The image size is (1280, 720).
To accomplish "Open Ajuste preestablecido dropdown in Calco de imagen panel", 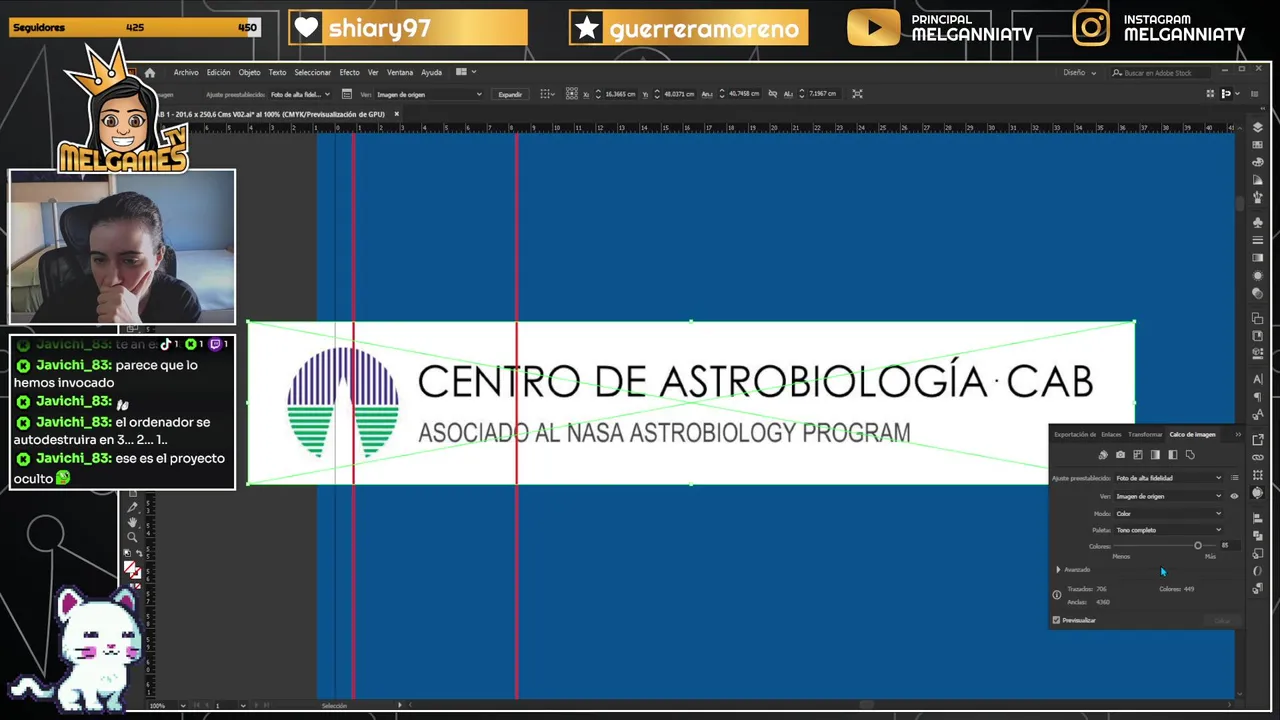I will tap(1168, 478).
